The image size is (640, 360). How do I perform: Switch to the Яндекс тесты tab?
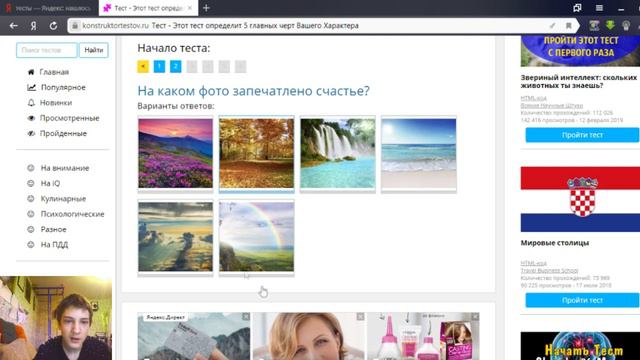[x=49, y=8]
